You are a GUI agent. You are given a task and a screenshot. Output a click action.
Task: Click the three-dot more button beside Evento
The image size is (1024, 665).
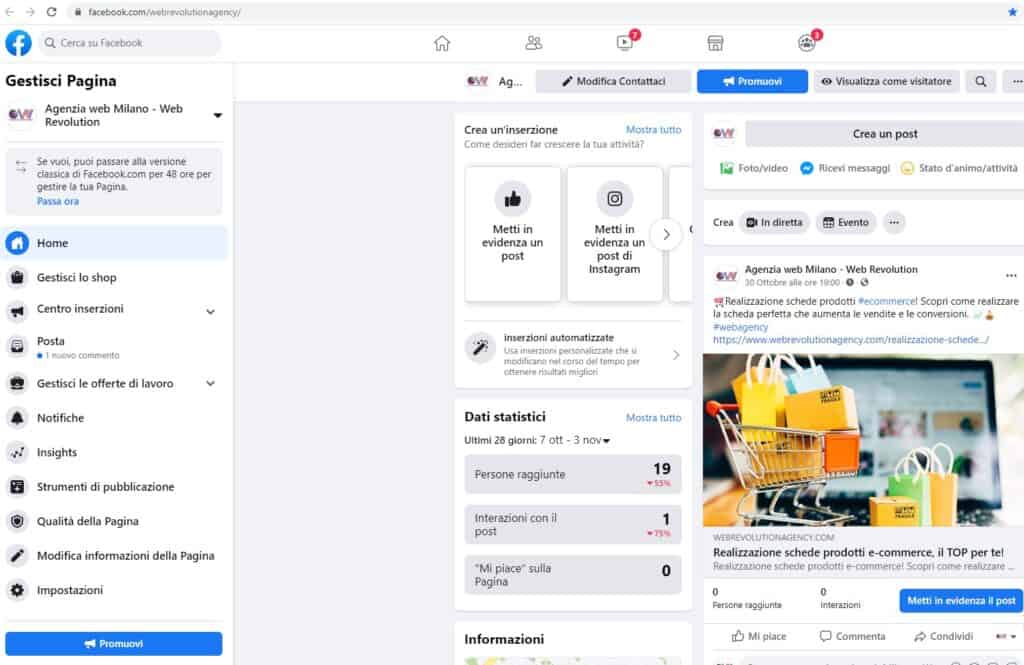(x=894, y=223)
